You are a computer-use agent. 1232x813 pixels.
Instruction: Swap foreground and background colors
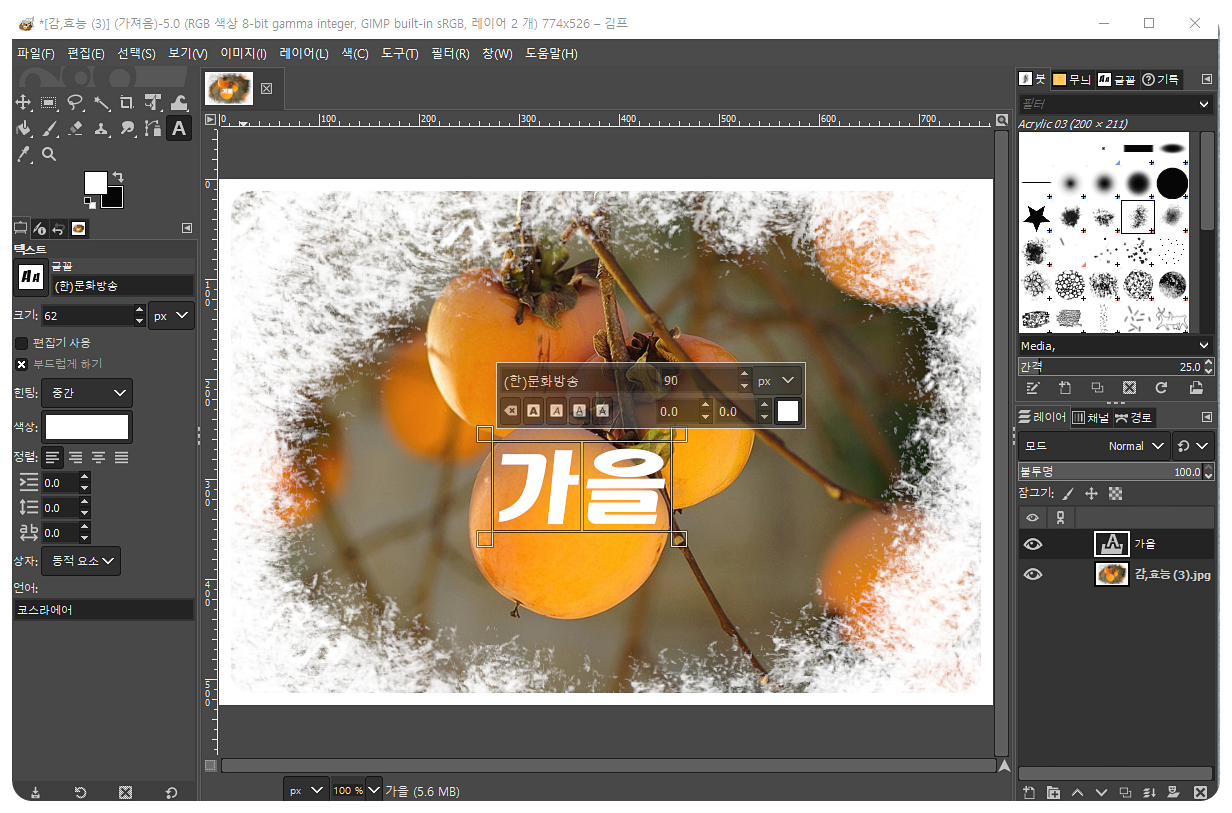[x=118, y=177]
